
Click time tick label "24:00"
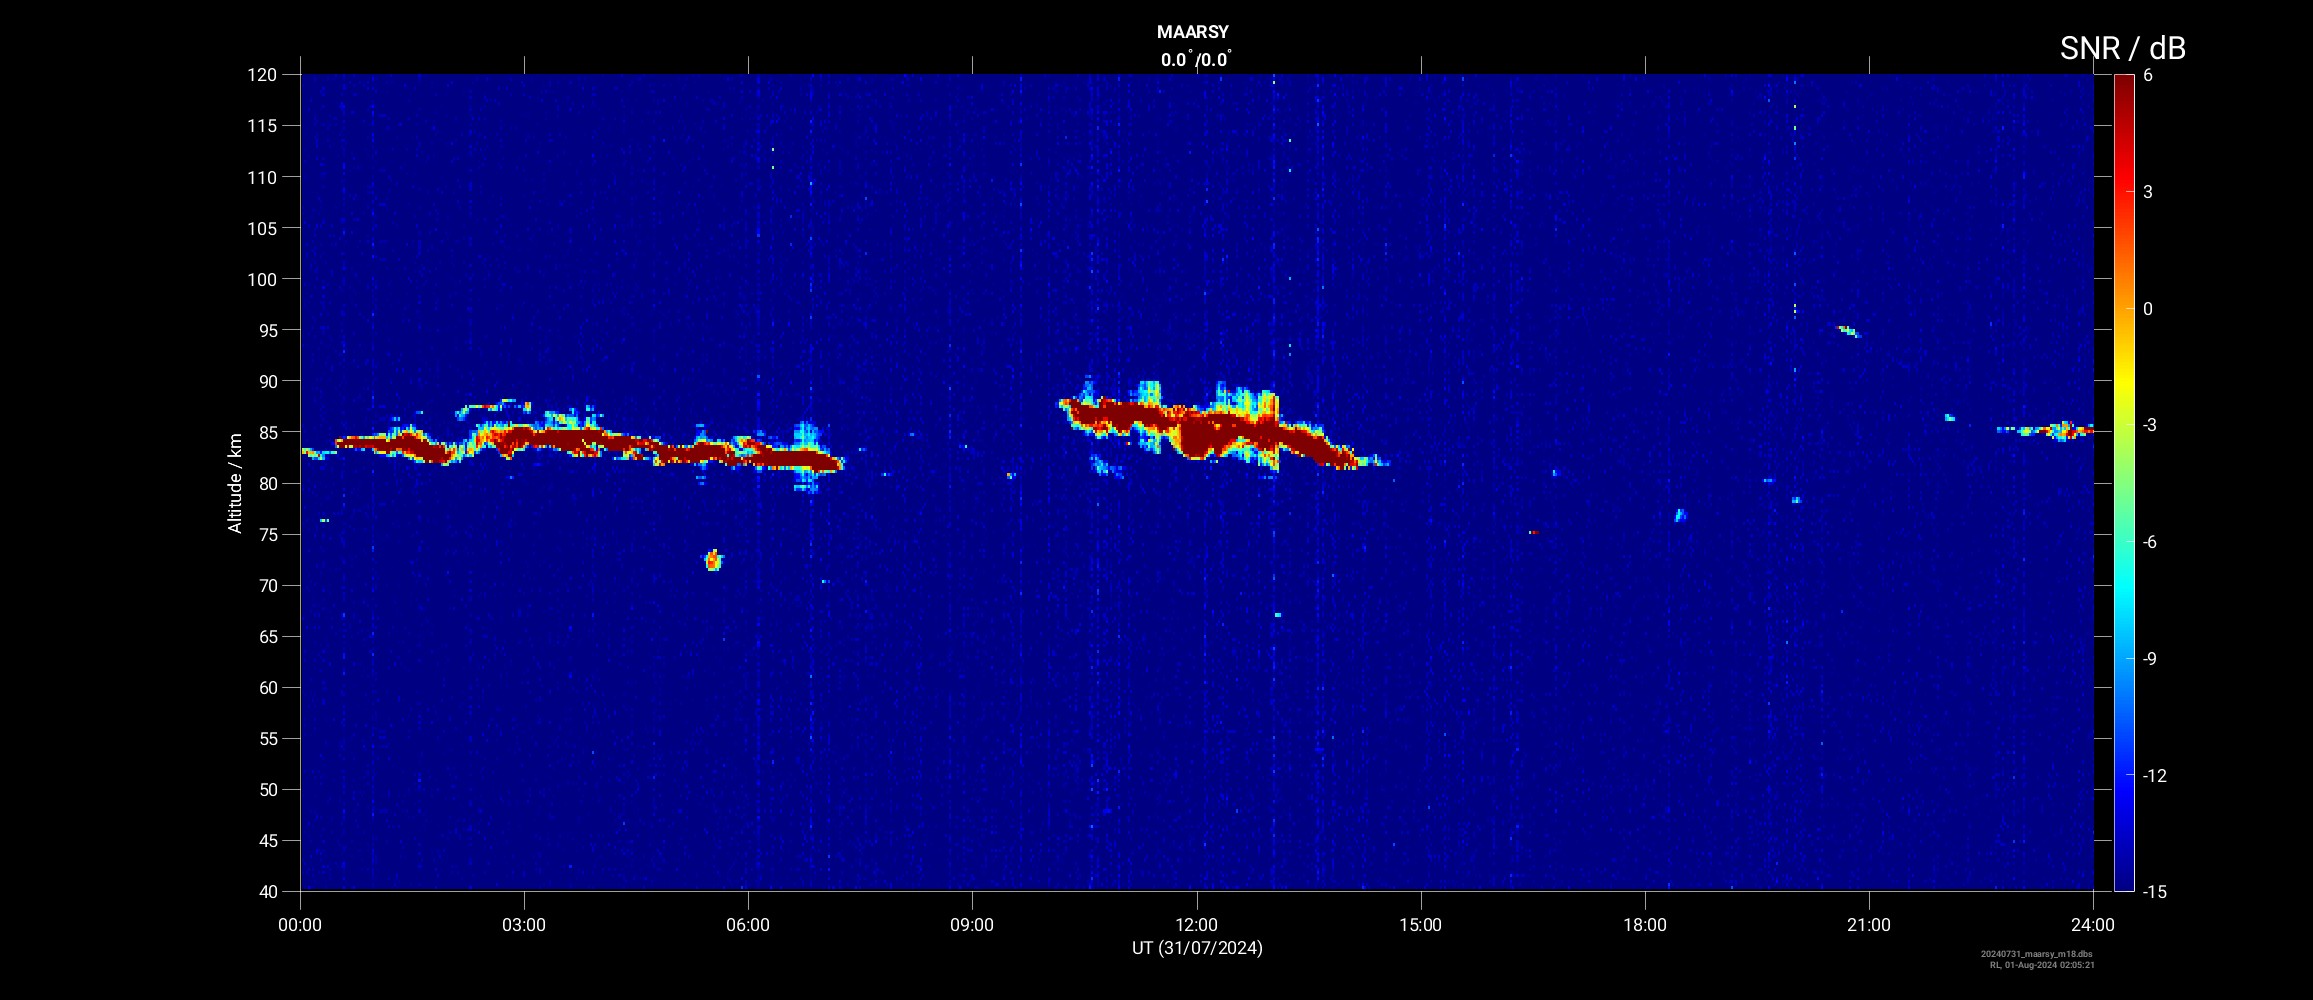[2093, 925]
